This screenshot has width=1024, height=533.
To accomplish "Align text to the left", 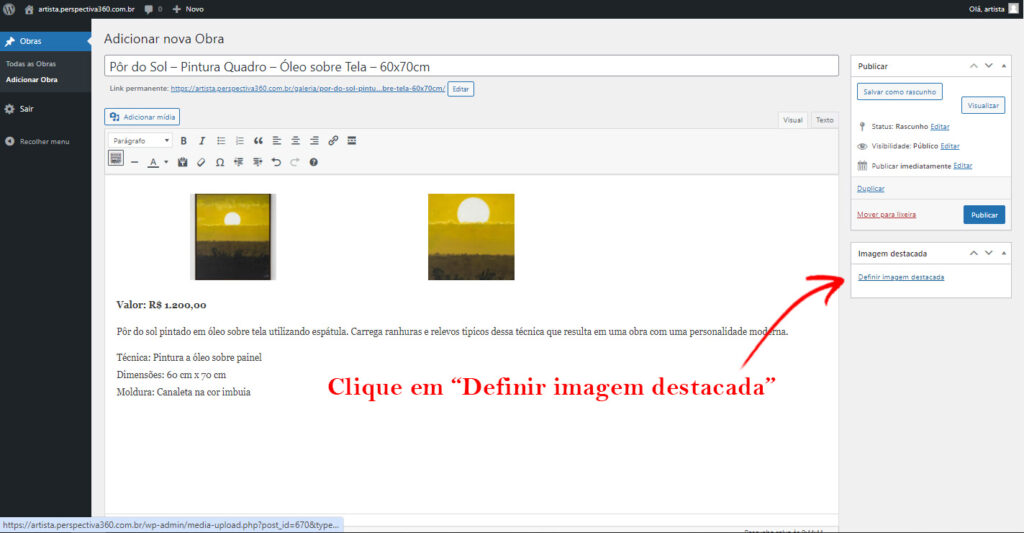I will (277, 140).
